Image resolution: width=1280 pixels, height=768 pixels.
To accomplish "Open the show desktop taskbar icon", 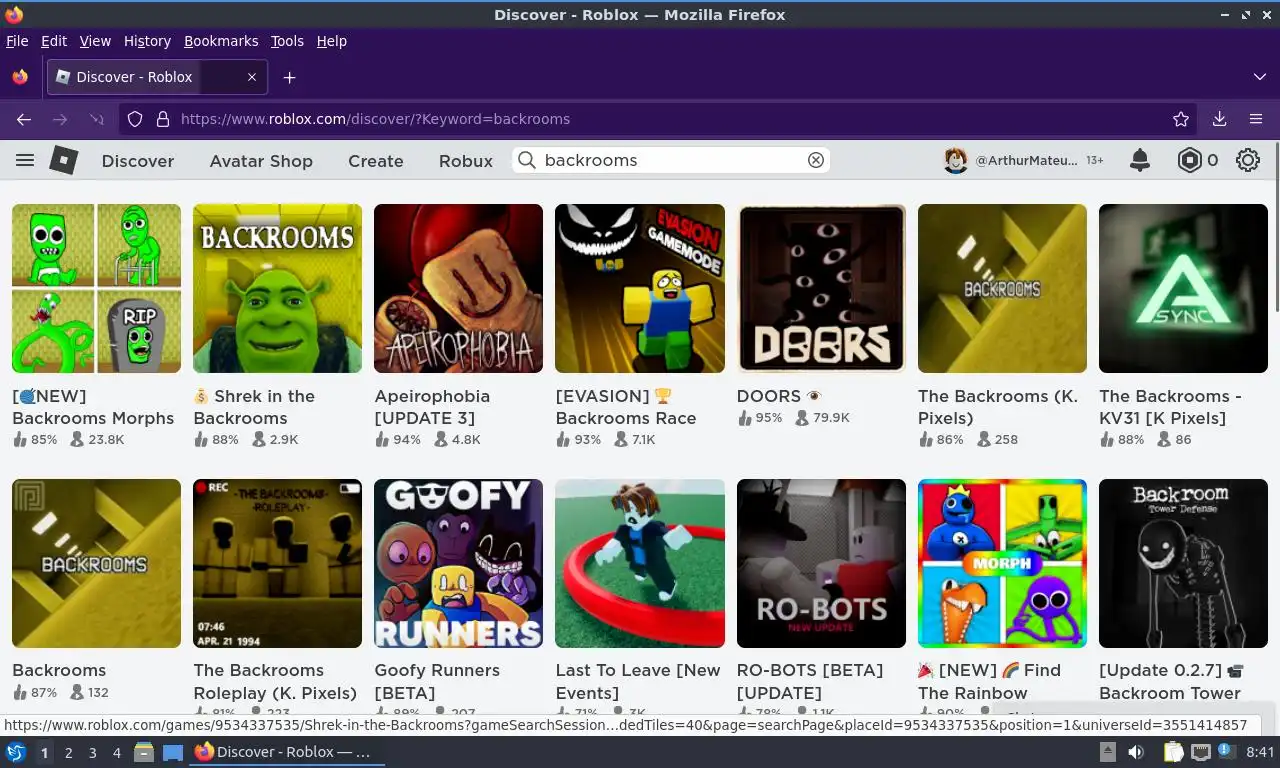I will click(173, 752).
